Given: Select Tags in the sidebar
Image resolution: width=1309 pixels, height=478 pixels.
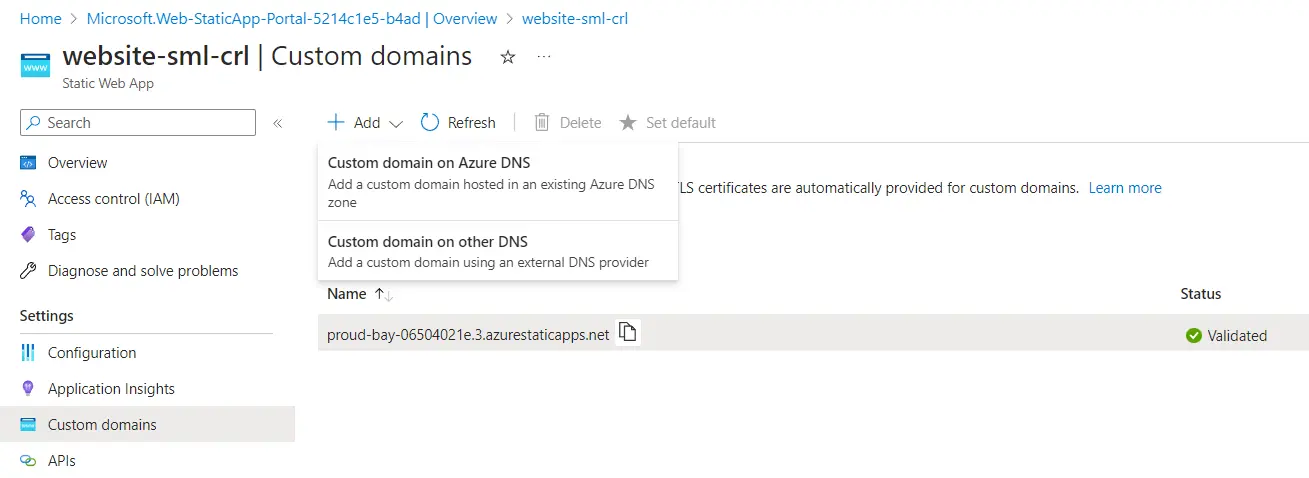Looking at the screenshot, I should [x=62, y=235].
